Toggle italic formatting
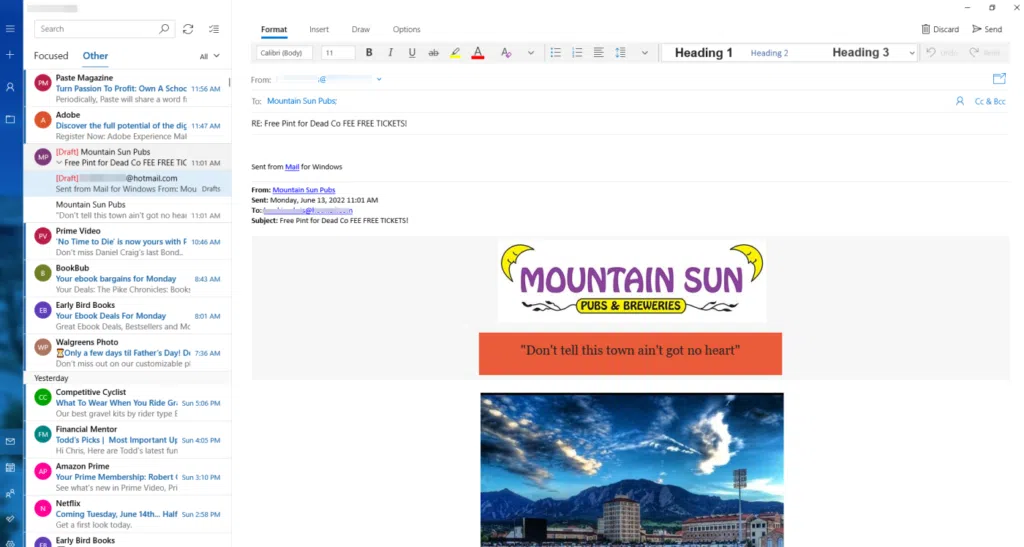1024x547 pixels. click(391, 53)
